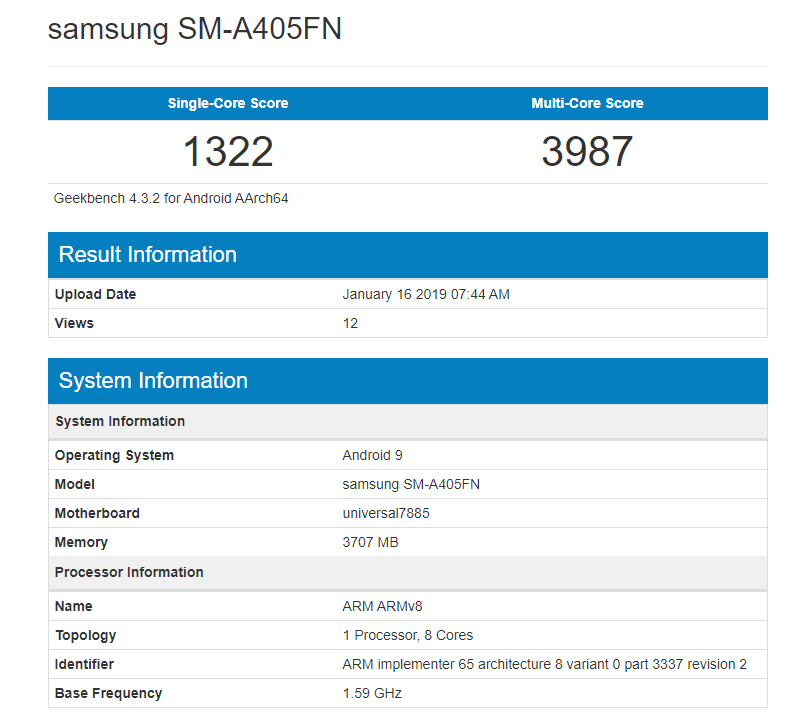Click the Processor Information subheading row

click(x=129, y=572)
